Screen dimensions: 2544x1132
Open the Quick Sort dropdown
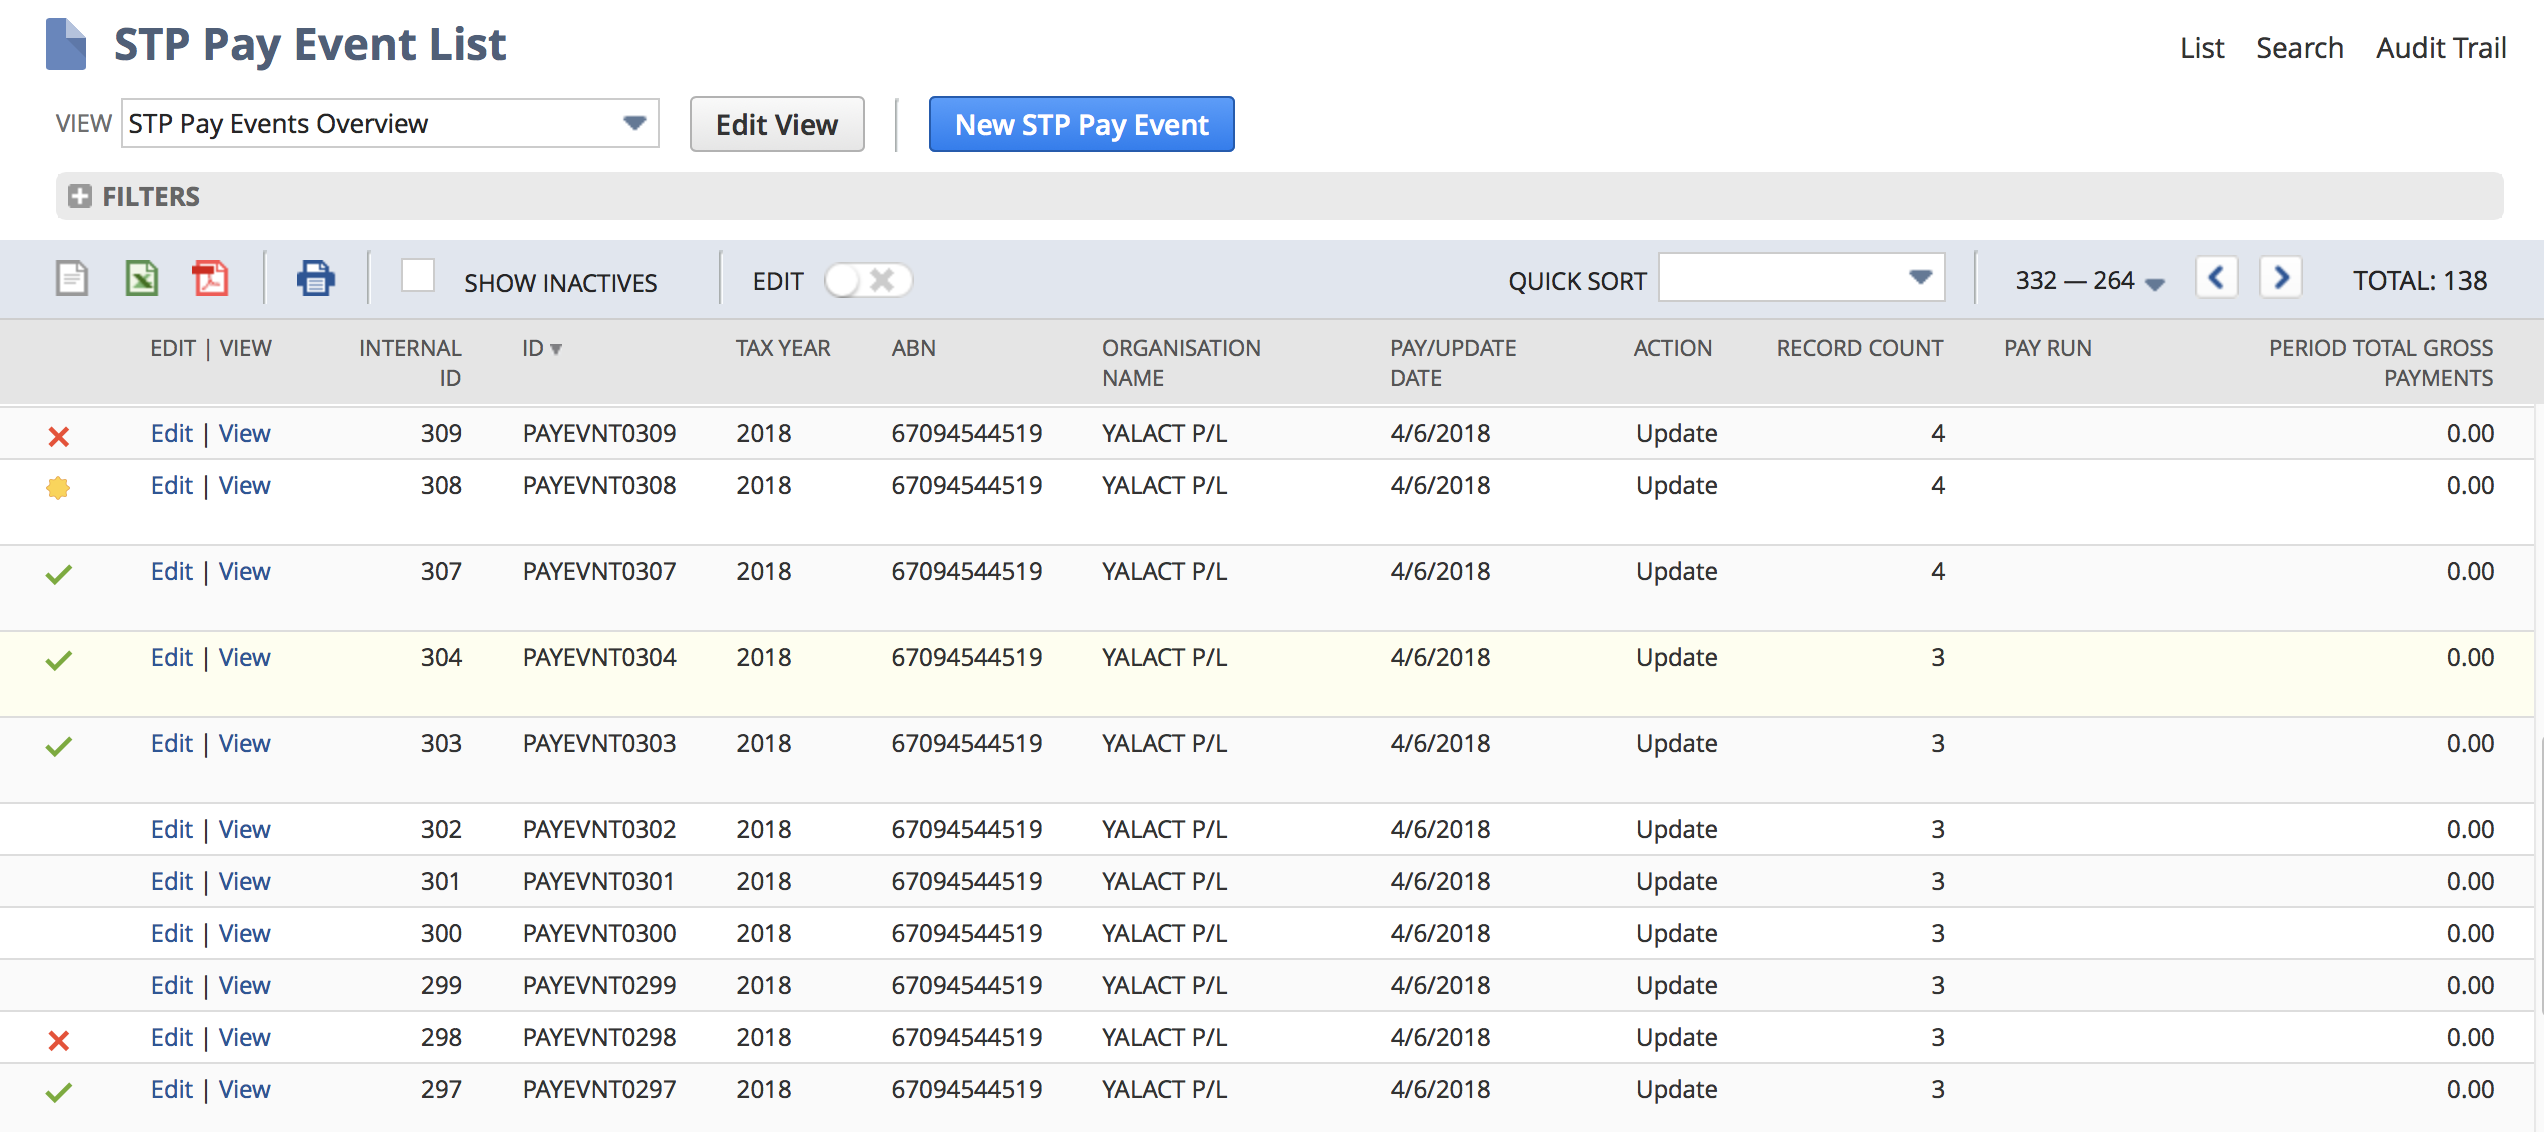pyautogui.click(x=1918, y=279)
